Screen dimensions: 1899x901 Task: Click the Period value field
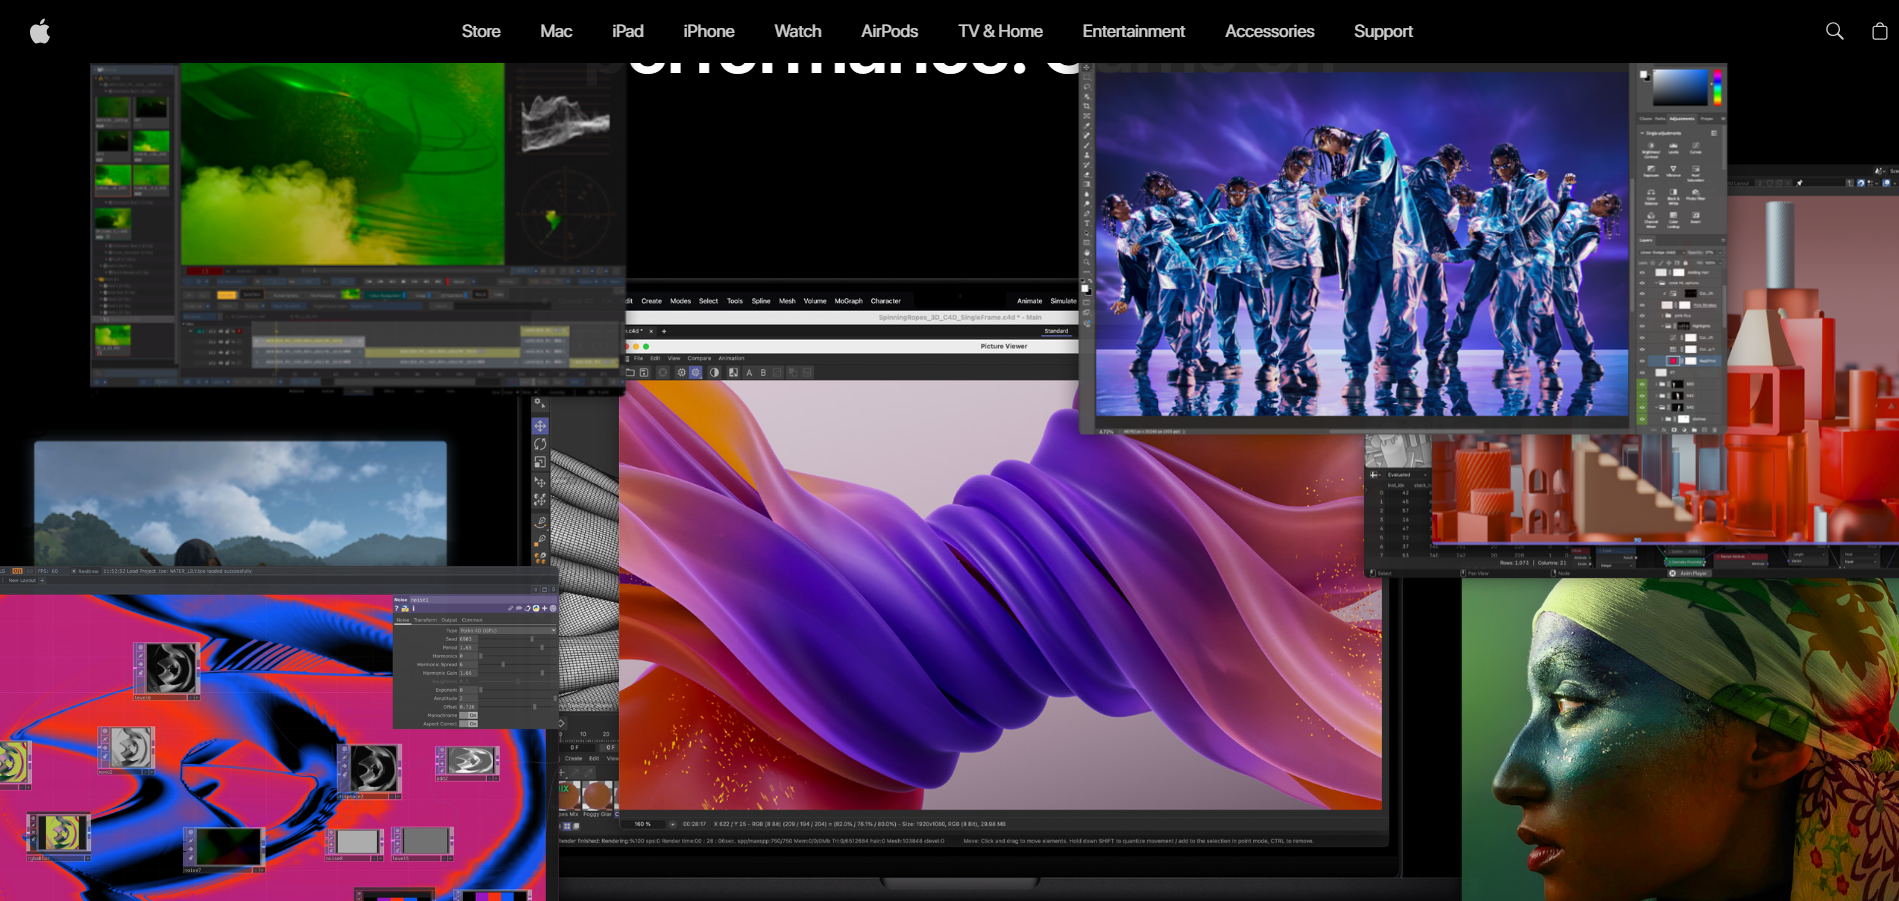468,648
